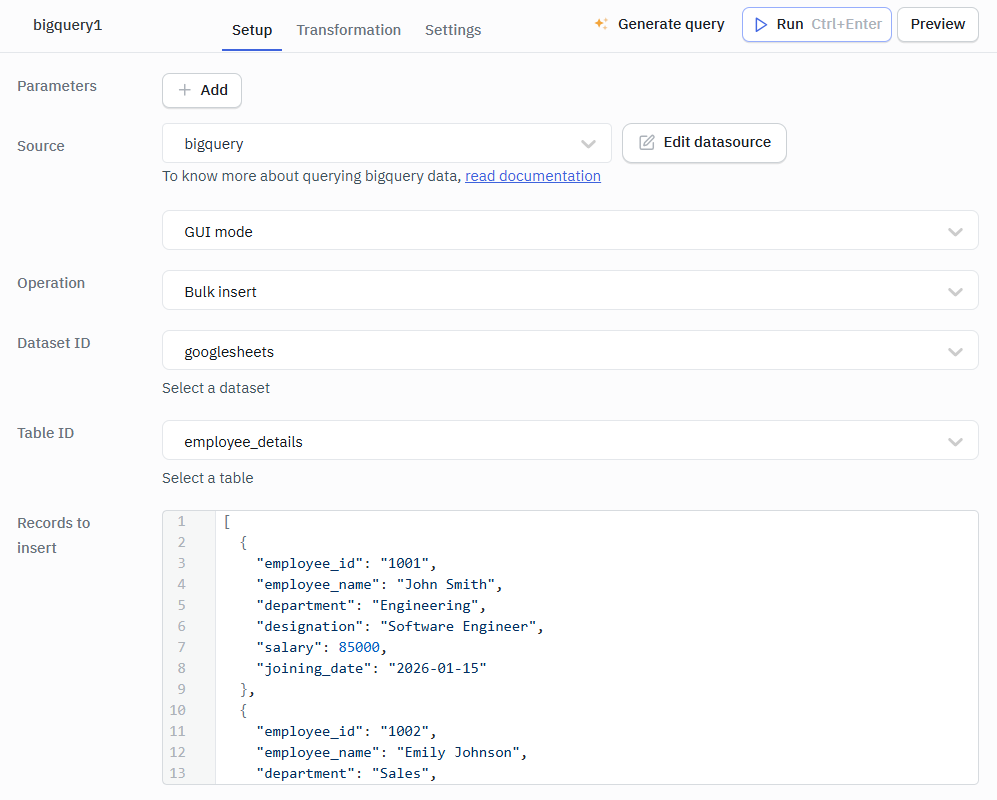The width and height of the screenshot is (997, 800).
Task: Click the Run play triangle icon
Action: (x=760, y=24)
